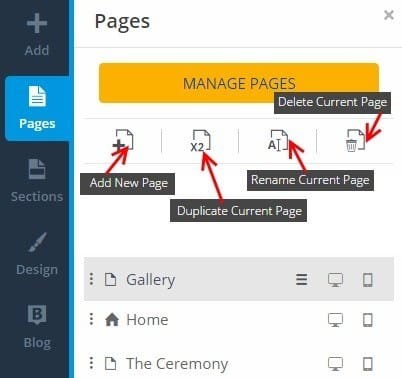Toggle mobile visibility for The Ceremony page

coord(368,364)
